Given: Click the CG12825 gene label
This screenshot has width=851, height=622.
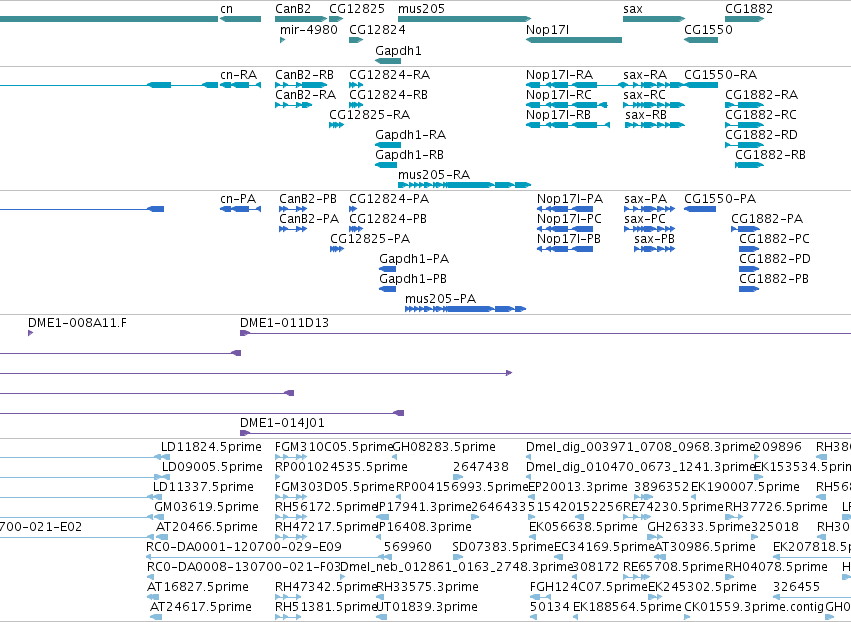Looking at the screenshot, I should click(357, 9).
